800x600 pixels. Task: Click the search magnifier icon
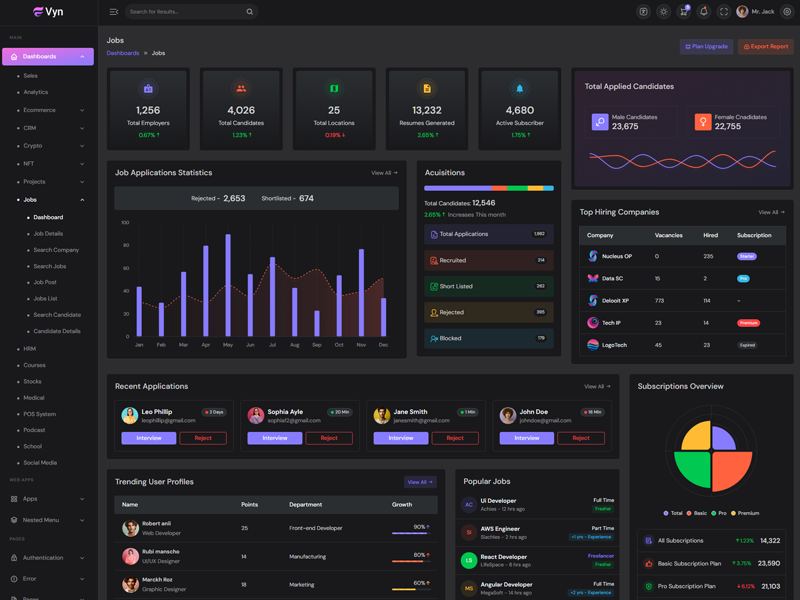(x=250, y=12)
